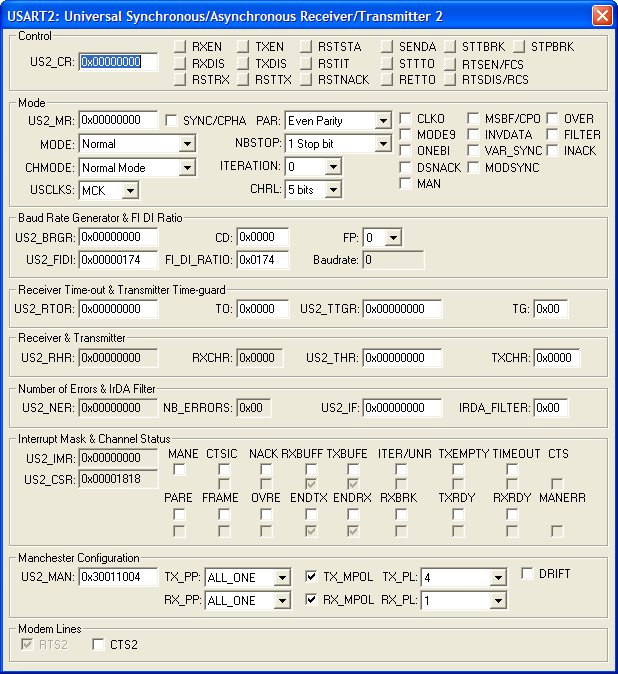Check the TXDIS checkbox
The height and width of the screenshot is (674, 618).
pyautogui.click(x=243, y=64)
